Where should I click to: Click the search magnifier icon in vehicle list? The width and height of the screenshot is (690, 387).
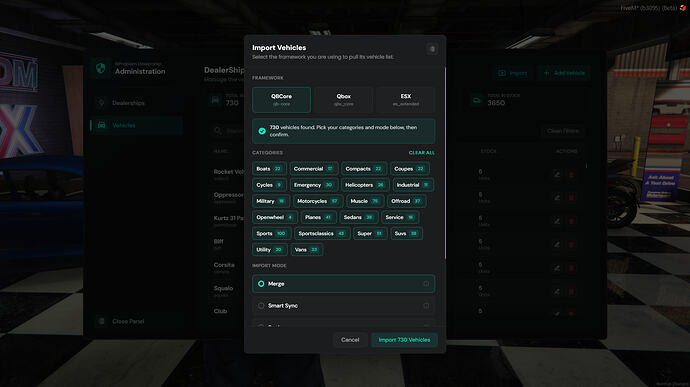(218, 131)
